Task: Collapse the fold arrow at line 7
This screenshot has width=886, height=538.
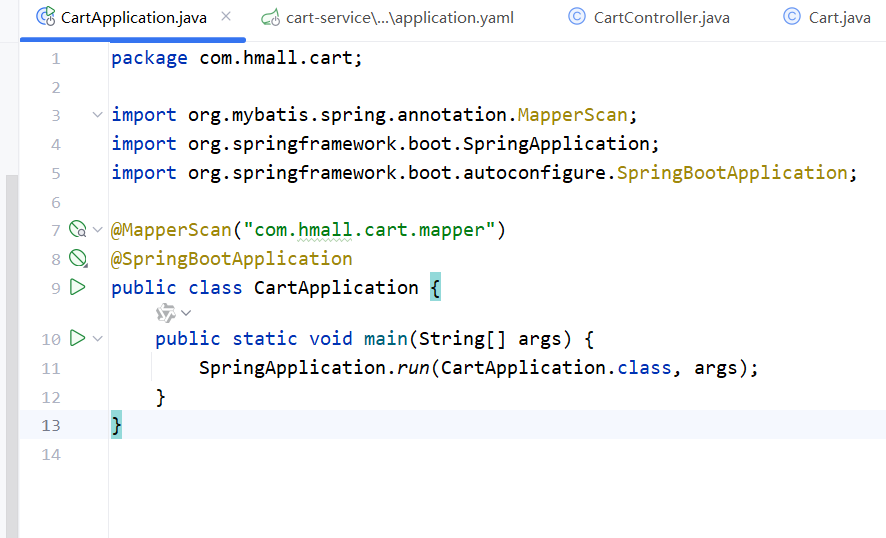Action: pos(97,229)
